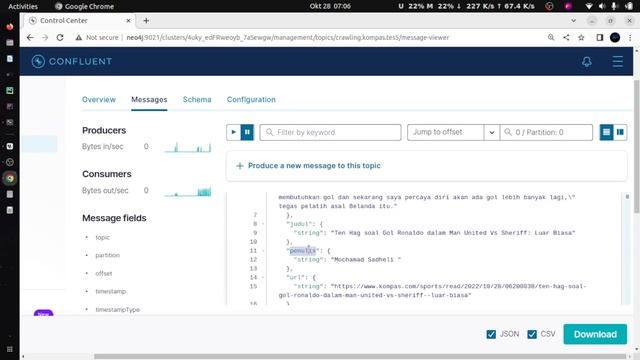Click the Bytes in/sec sparkline chart

pyautogui.click(x=188, y=147)
